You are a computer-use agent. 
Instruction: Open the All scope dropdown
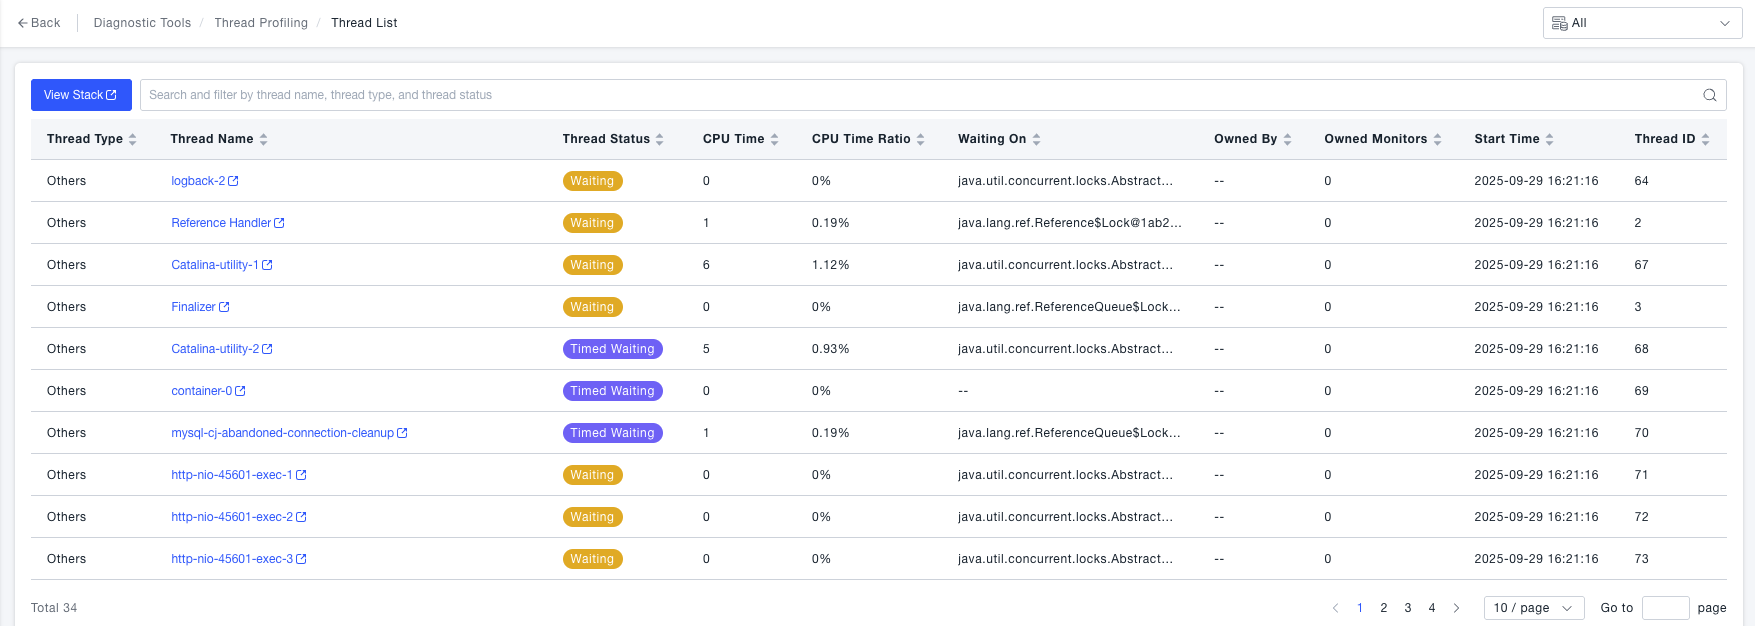pyautogui.click(x=1642, y=23)
